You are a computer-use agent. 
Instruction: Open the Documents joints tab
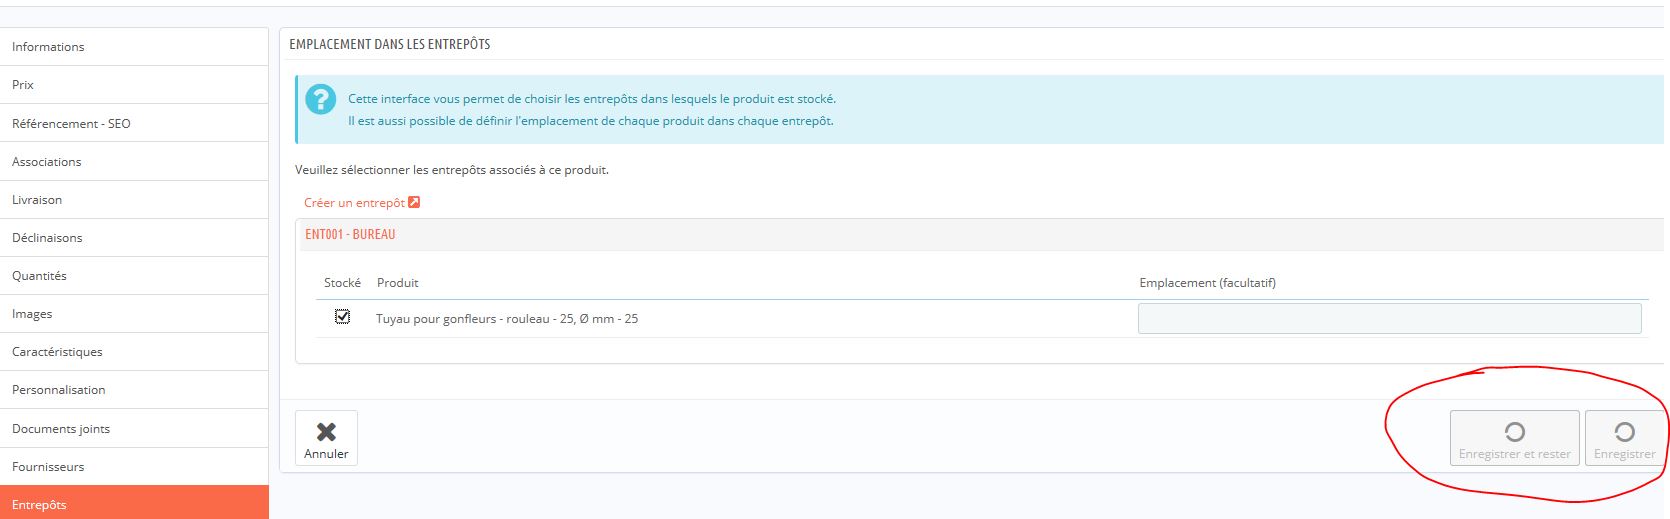(134, 428)
